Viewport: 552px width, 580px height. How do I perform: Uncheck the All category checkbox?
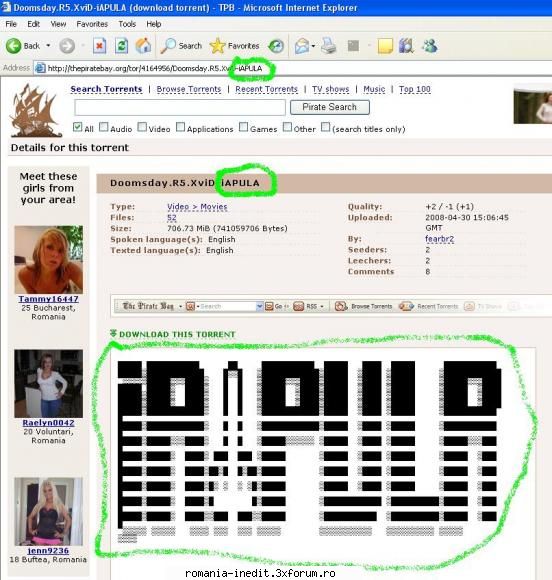click(x=77, y=127)
